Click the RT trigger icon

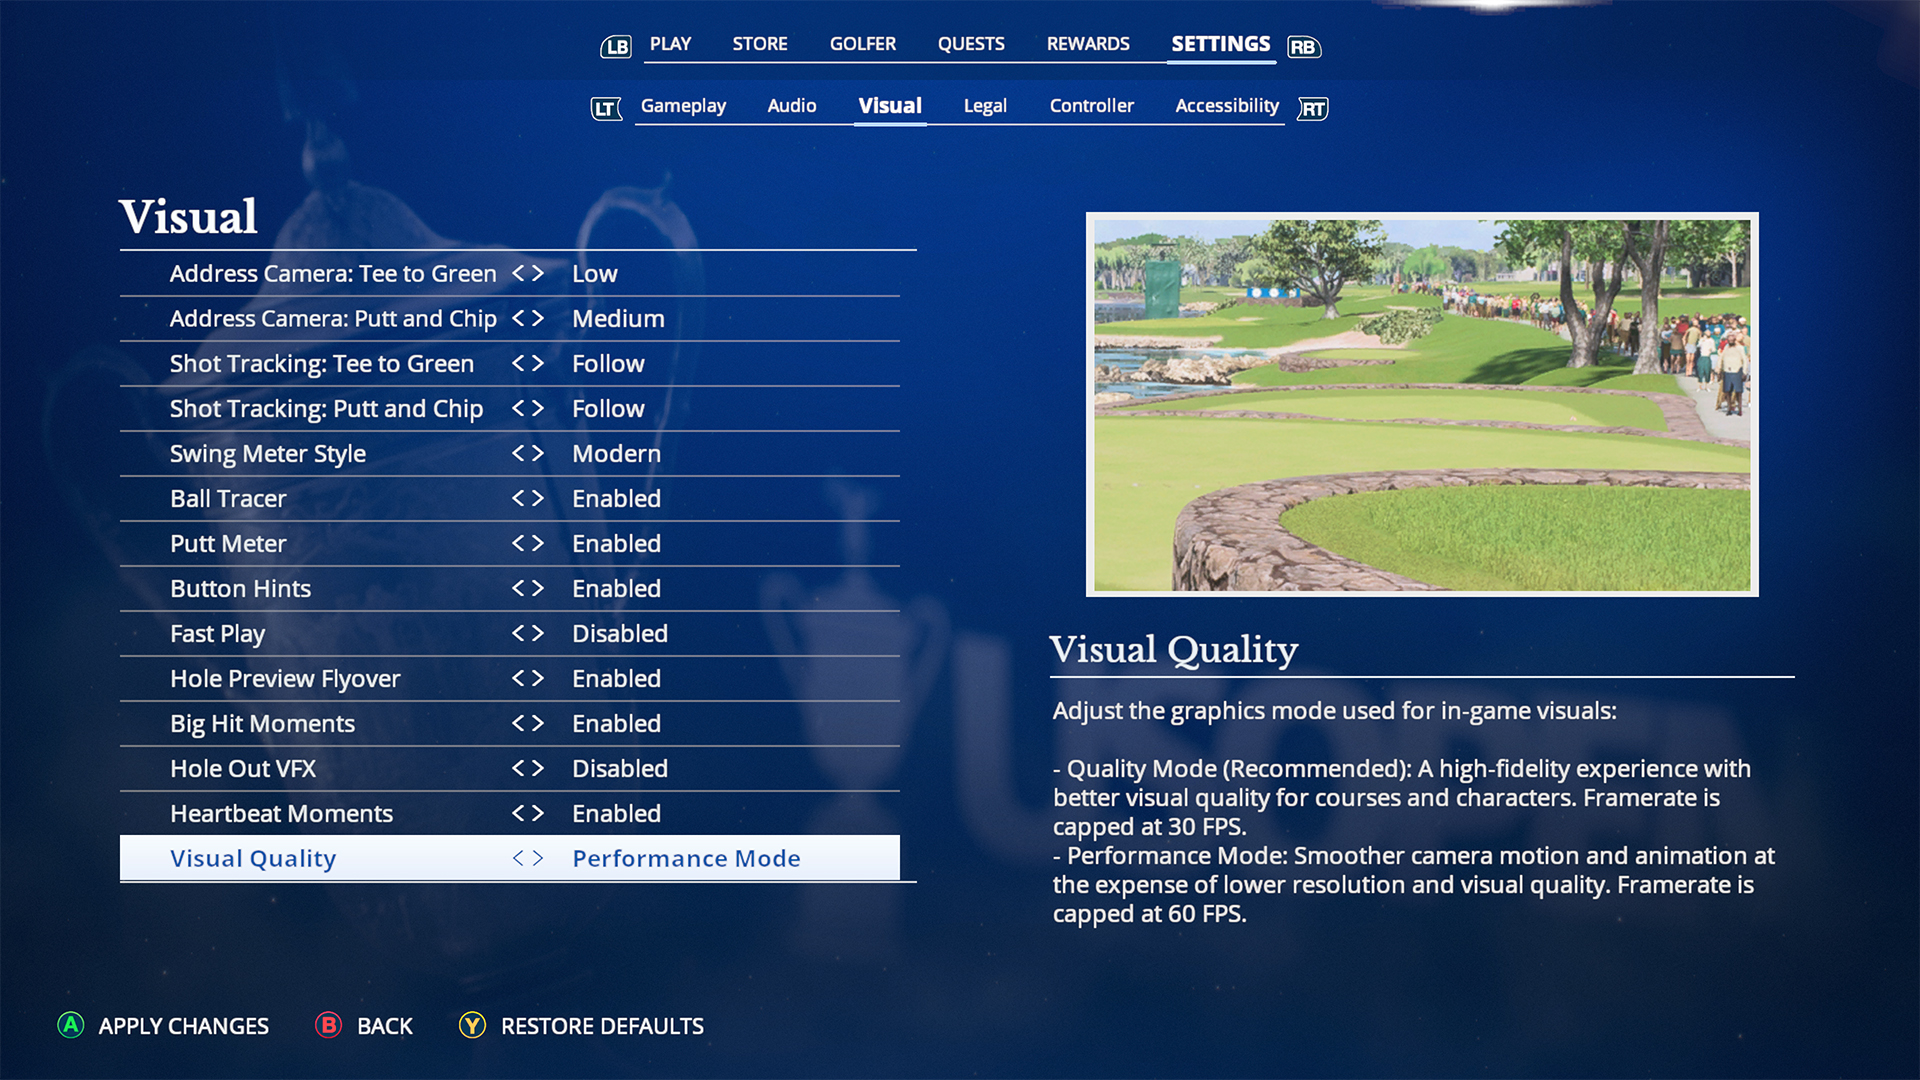tap(1313, 107)
